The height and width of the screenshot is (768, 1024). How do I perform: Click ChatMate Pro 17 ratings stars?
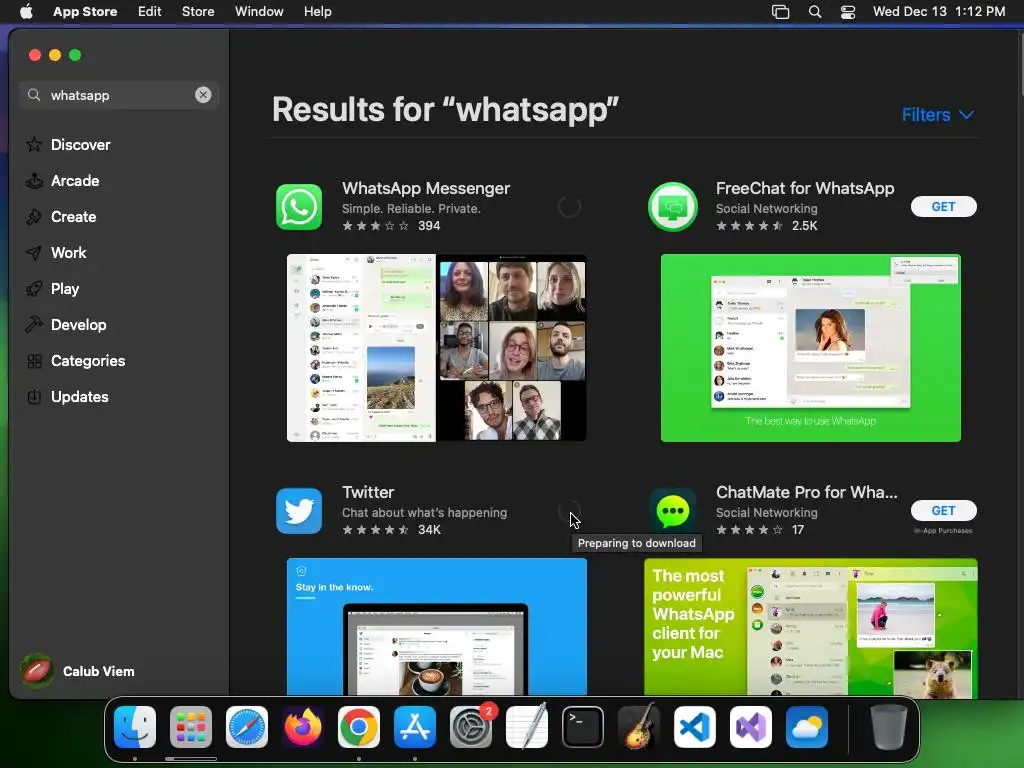click(x=750, y=530)
